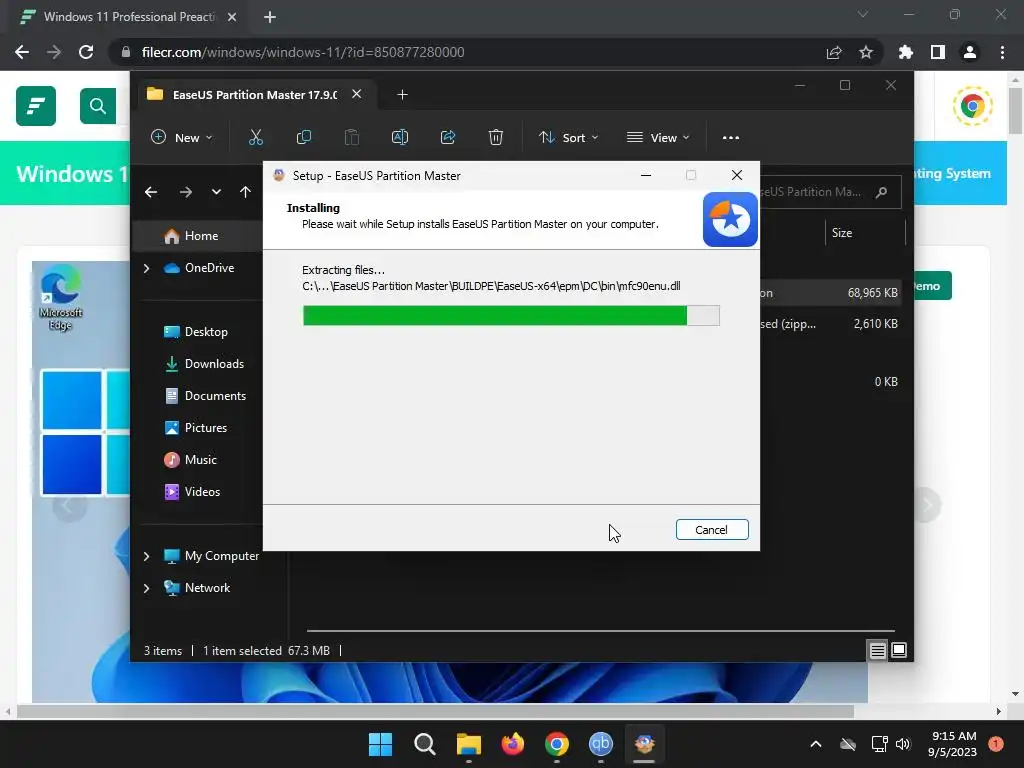
Task: Click the Share icon in File Explorer toolbar
Action: click(448, 137)
